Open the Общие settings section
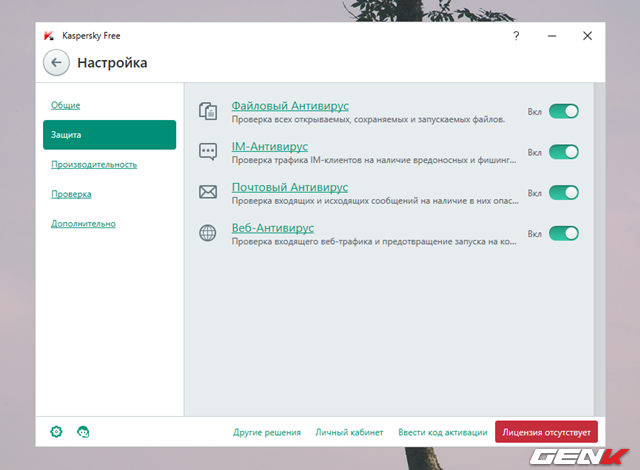This screenshot has height=470, width=640. pyautogui.click(x=66, y=105)
